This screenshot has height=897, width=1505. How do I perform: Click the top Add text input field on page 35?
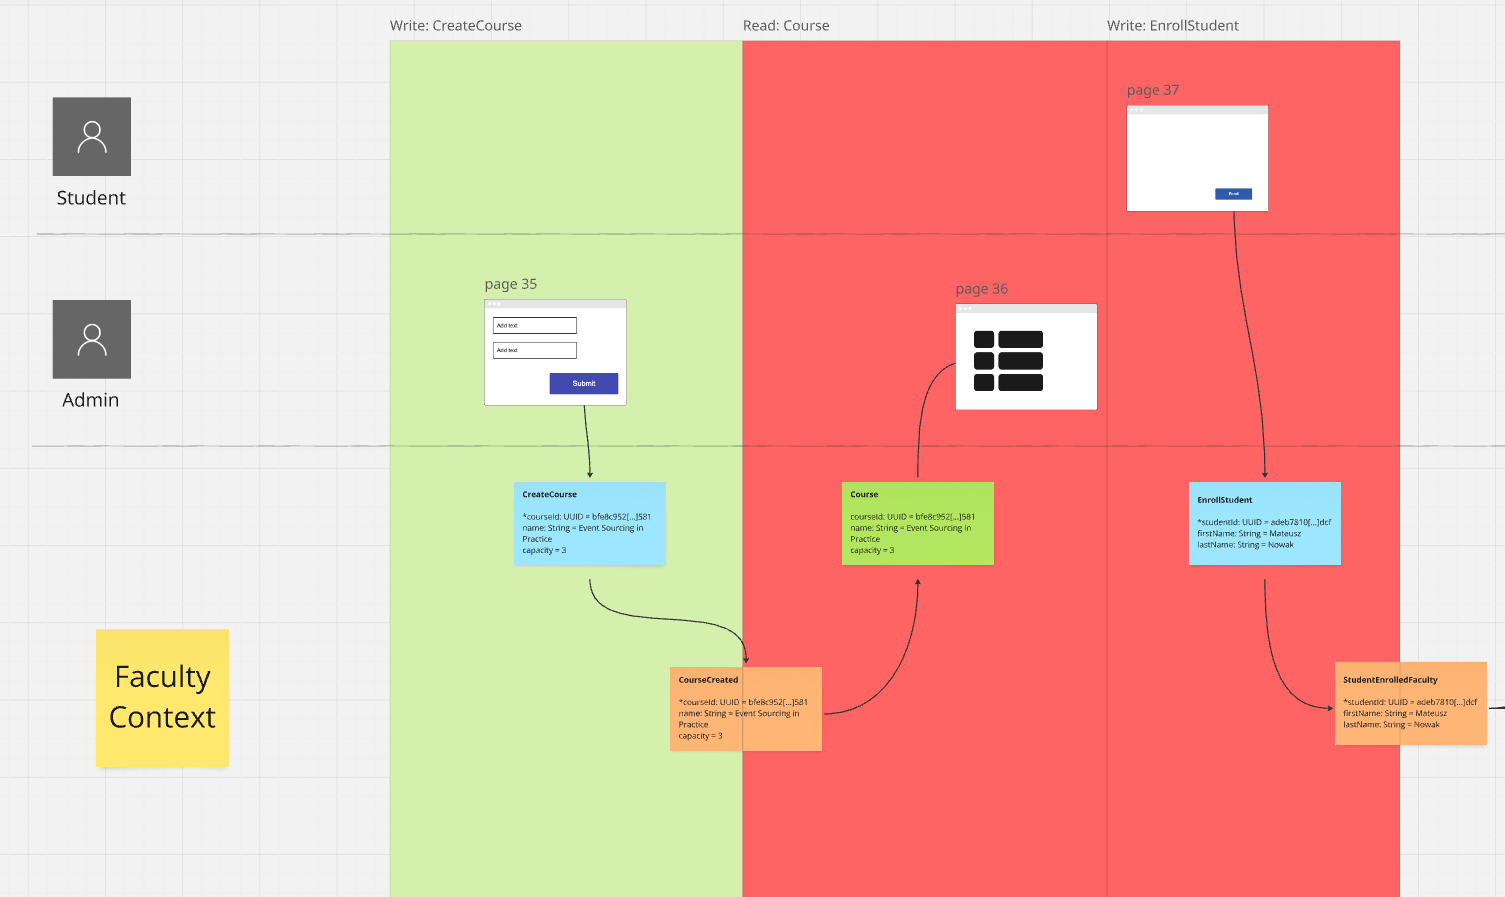pyautogui.click(x=534, y=325)
